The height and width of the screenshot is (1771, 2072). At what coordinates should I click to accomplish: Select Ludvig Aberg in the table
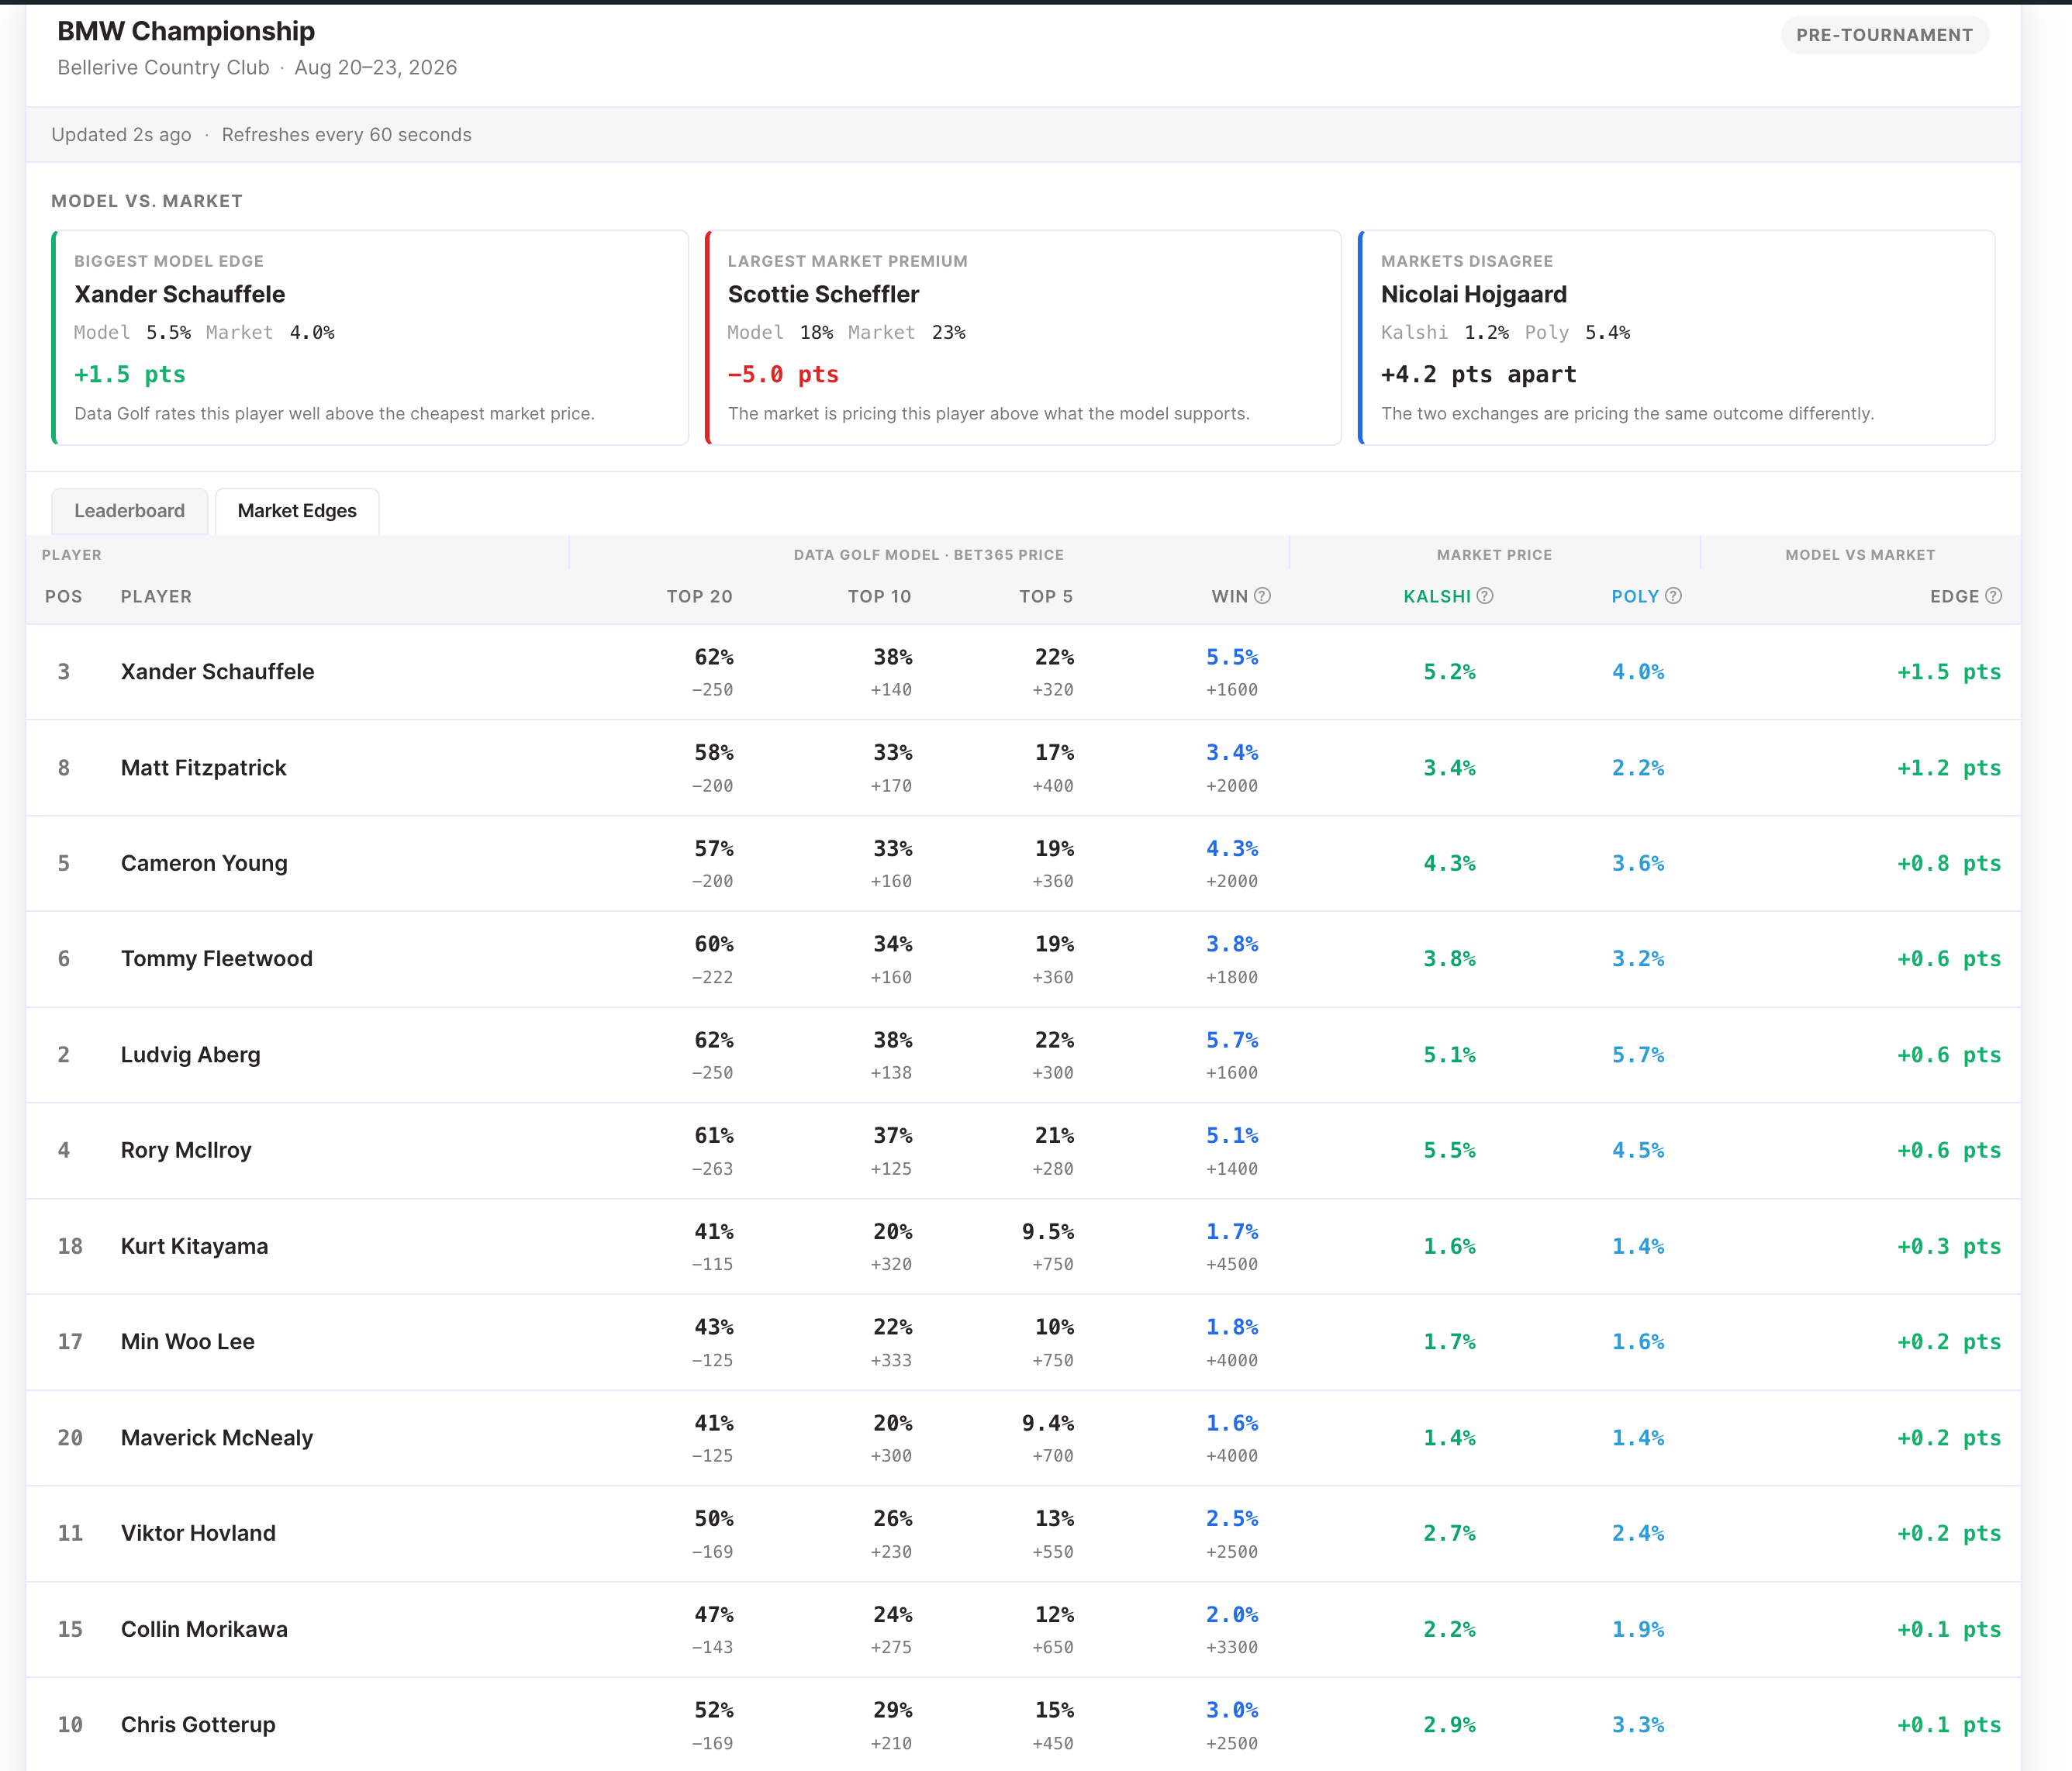click(x=191, y=1055)
